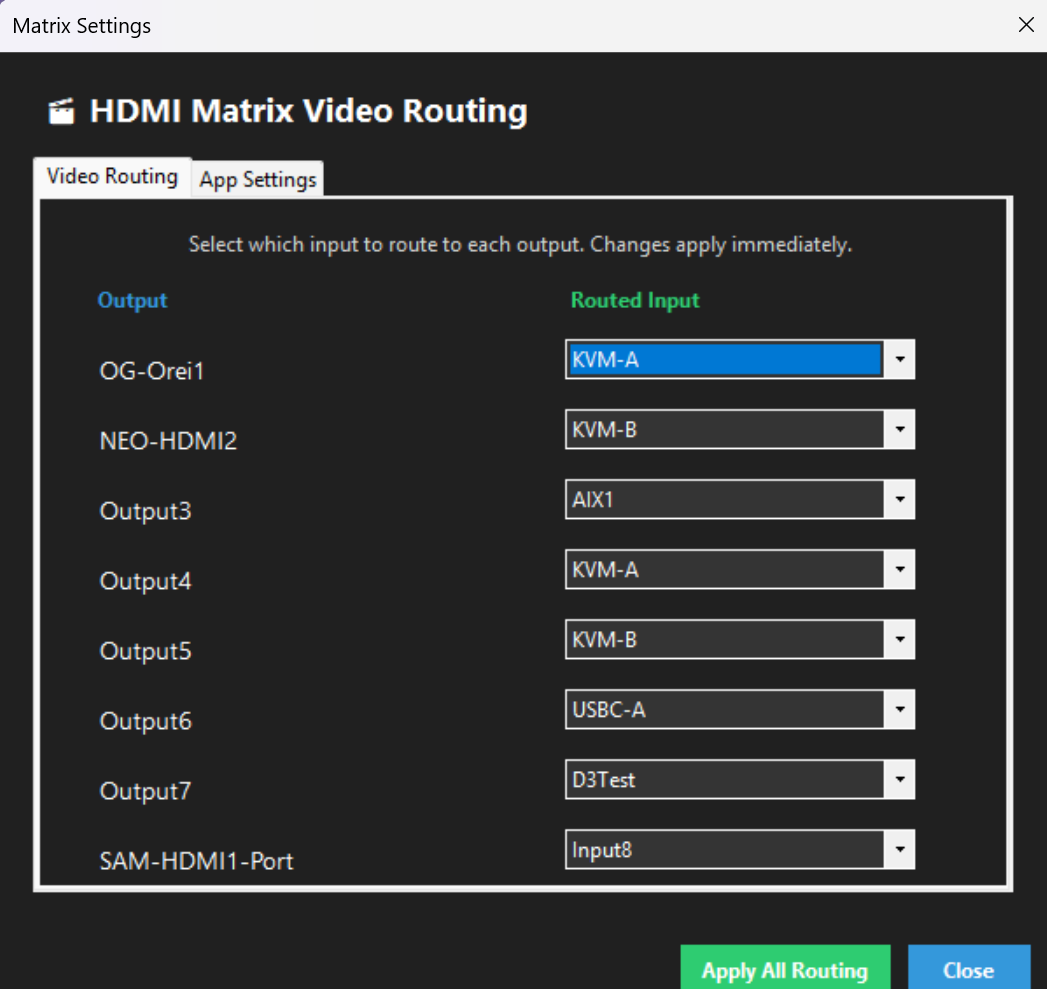Select the Video Routing tab

112,176
